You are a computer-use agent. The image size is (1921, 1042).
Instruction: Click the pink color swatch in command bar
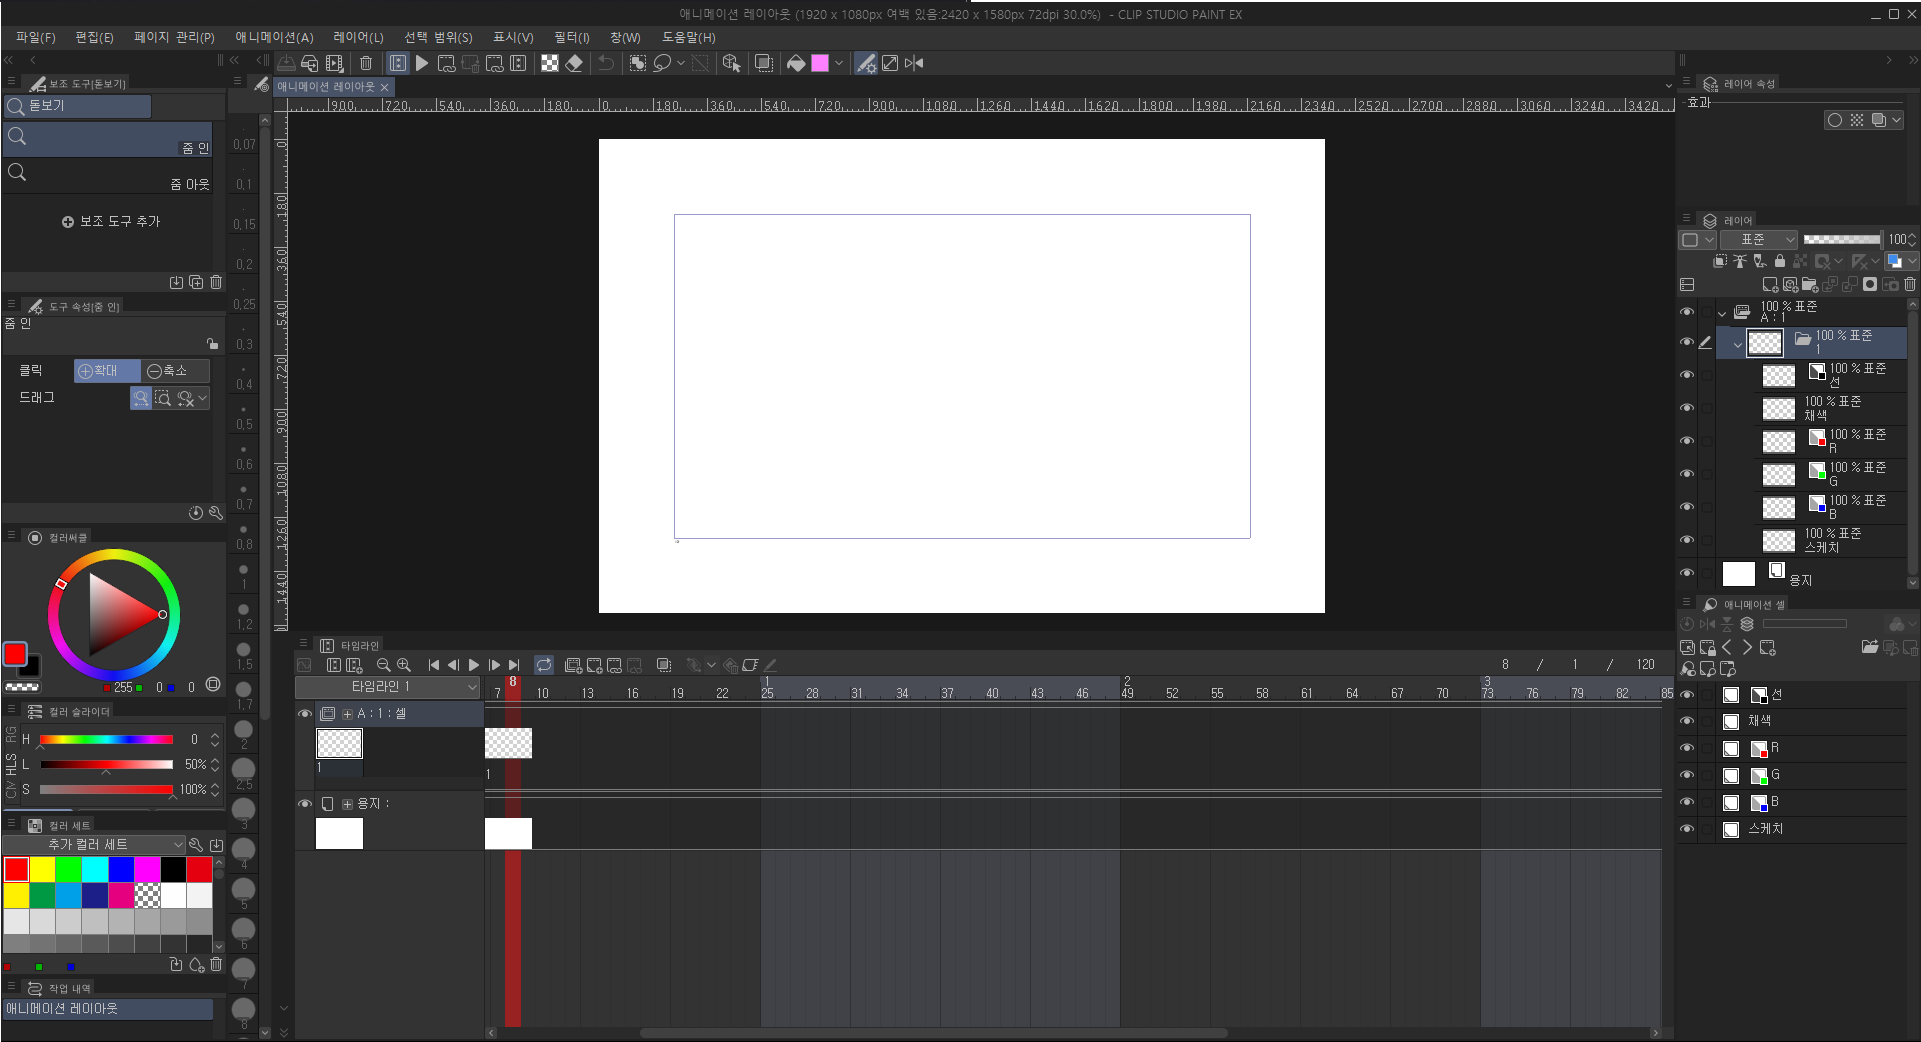(820, 63)
